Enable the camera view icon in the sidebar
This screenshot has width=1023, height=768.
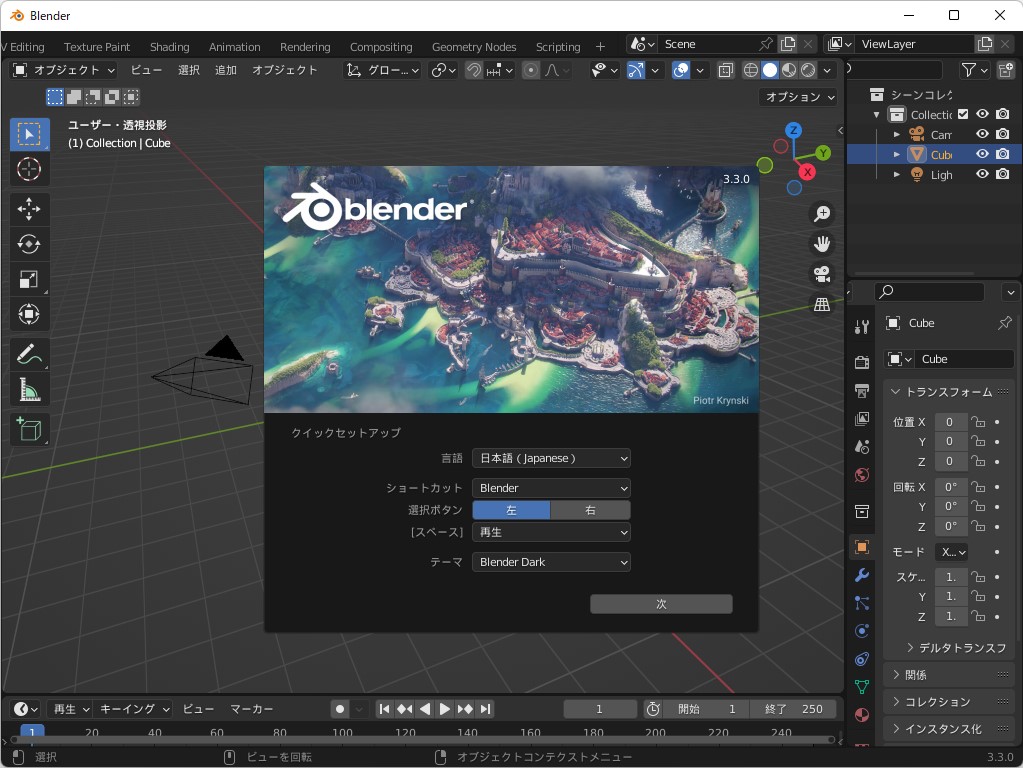(821, 274)
